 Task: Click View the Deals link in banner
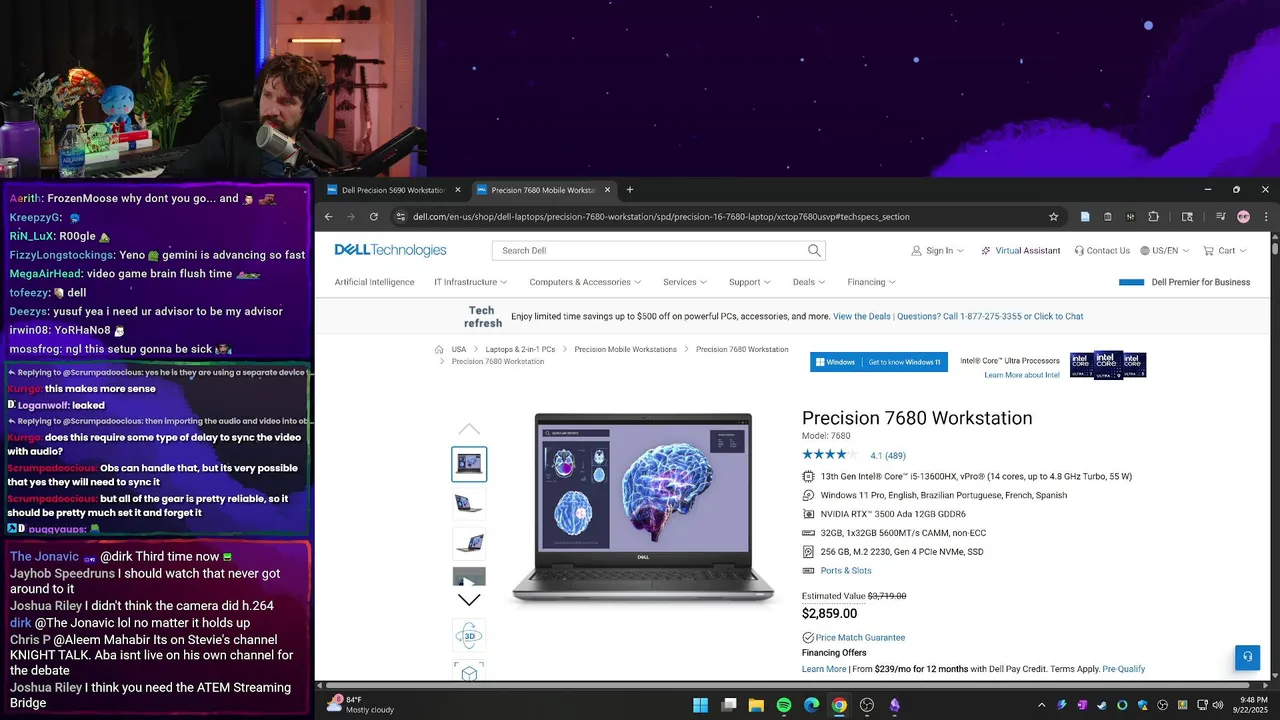click(862, 316)
